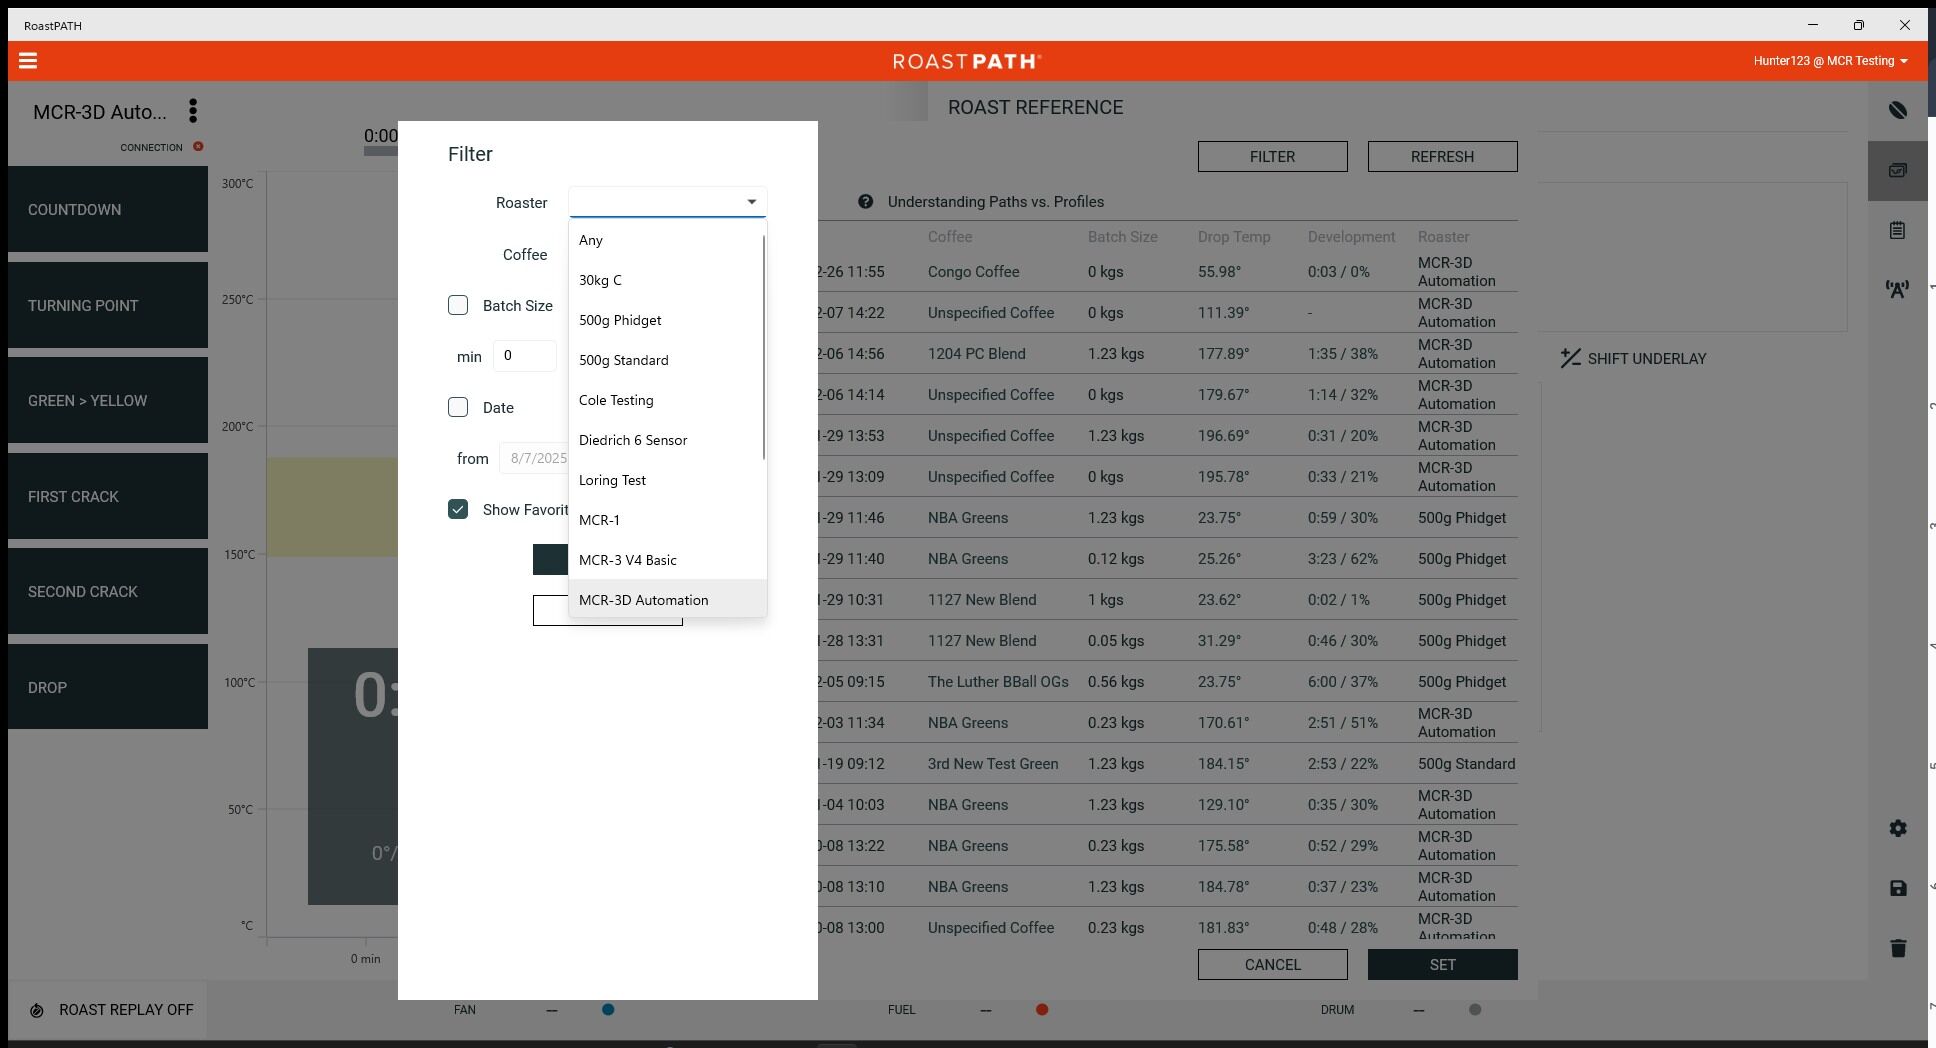Viewport: 1936px width, 1048px height.
Task: Click CANCEL in Roast Reference panel
Action: tap(1272, 964)
